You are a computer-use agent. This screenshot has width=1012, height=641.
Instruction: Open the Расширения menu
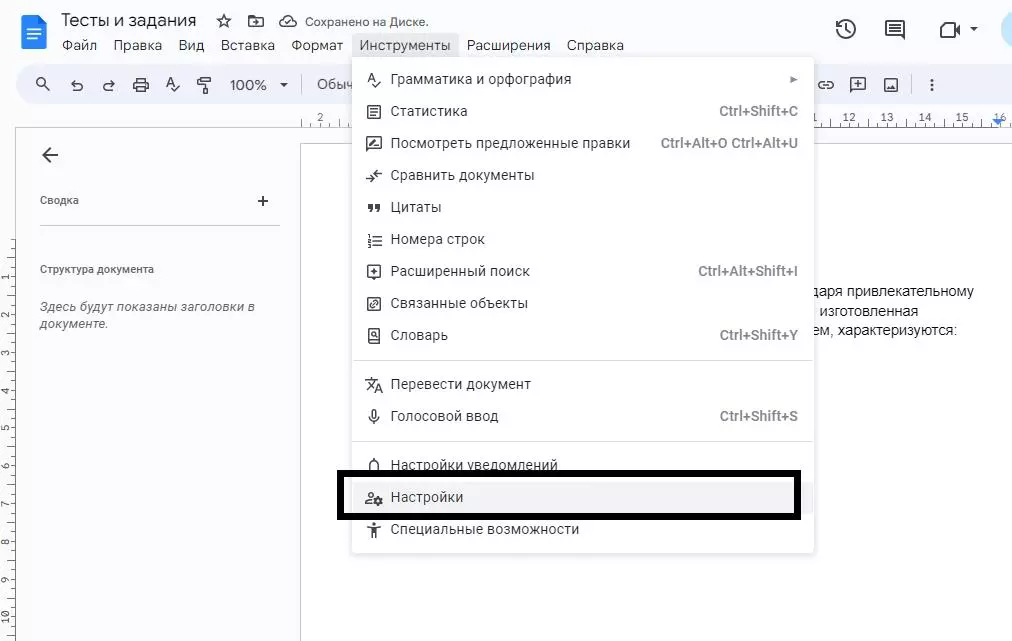click(509, 45)
